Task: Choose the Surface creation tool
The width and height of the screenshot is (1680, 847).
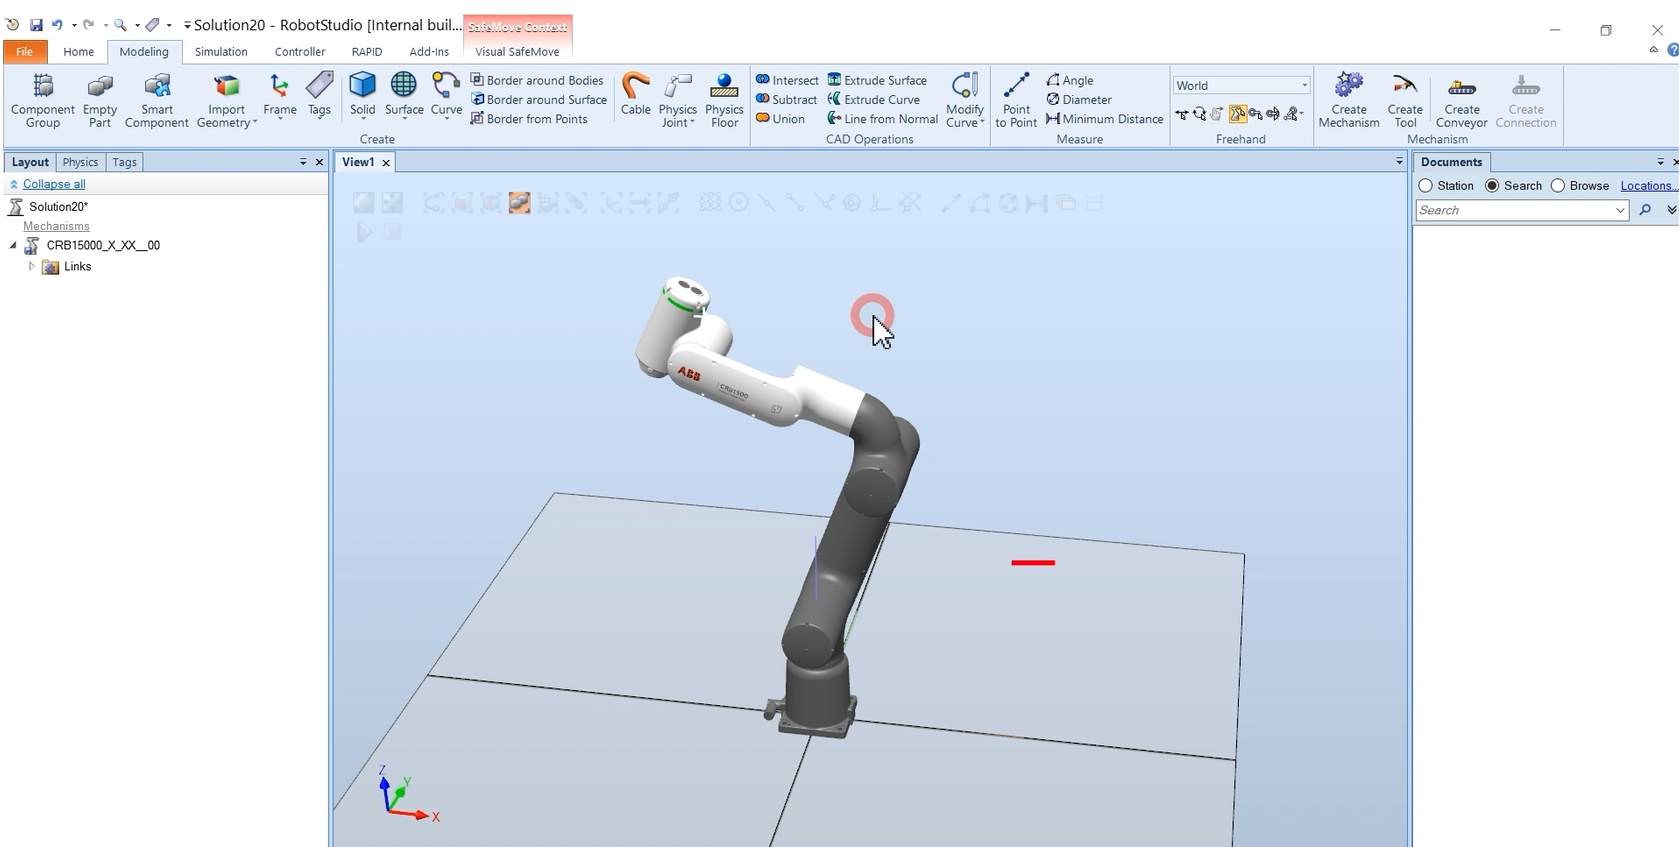Action: (x=404, y=96)
